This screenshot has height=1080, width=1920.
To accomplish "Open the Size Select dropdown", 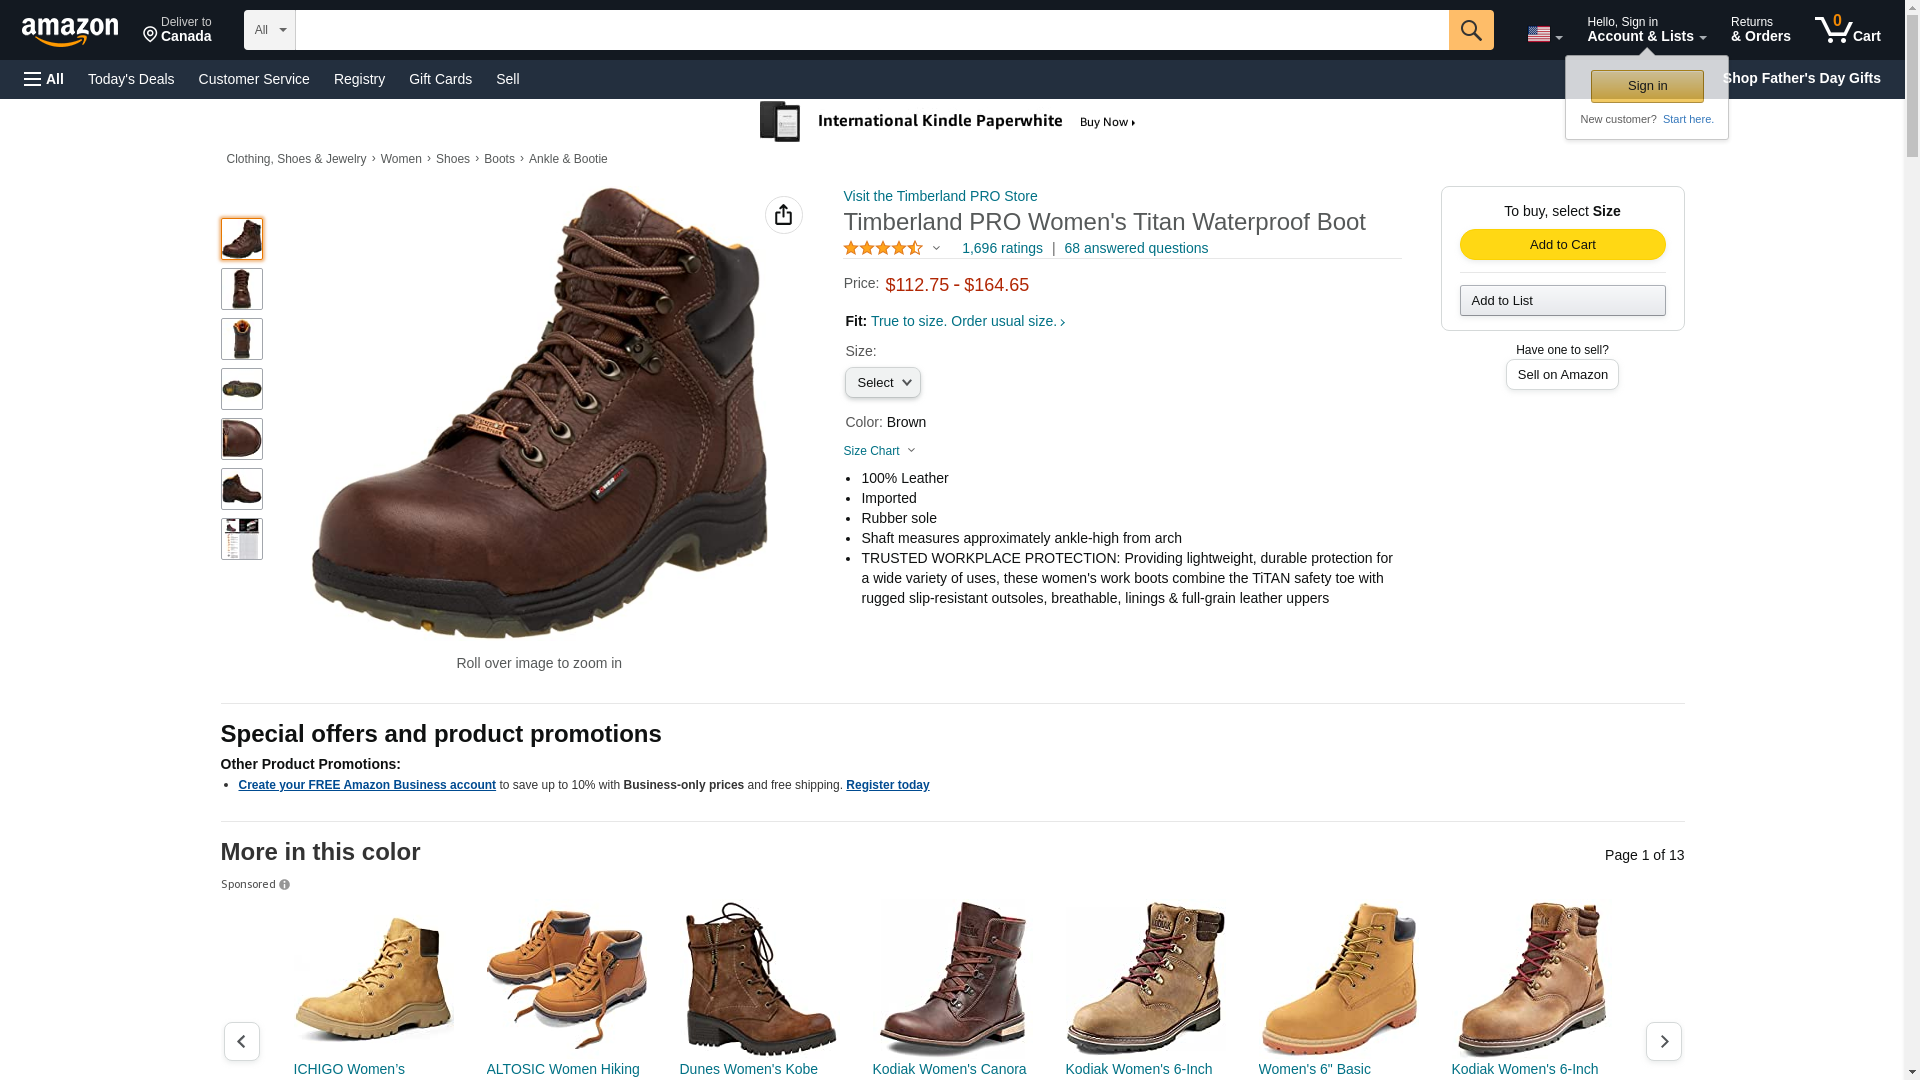I will point(882,383).
